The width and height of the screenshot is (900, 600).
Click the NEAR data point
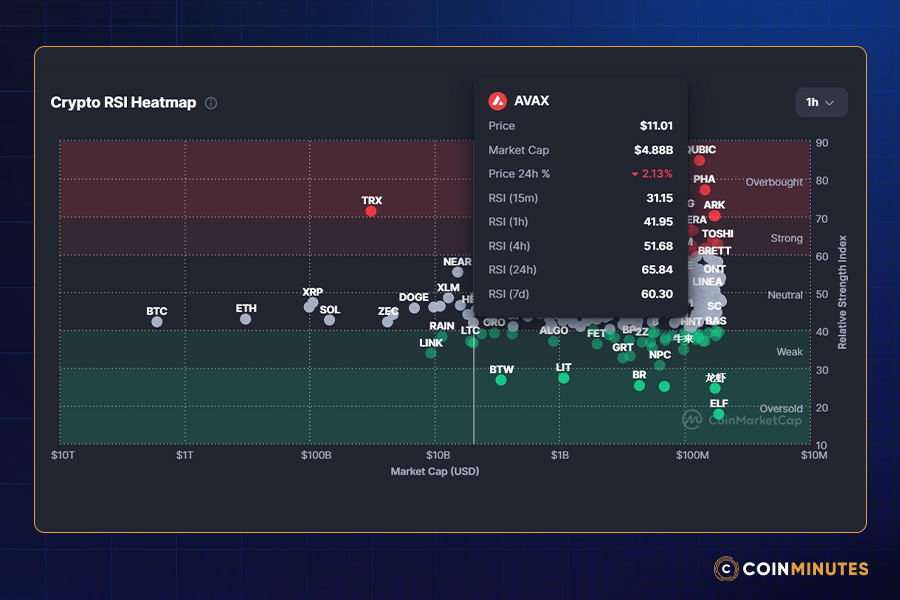click(457, 272)
